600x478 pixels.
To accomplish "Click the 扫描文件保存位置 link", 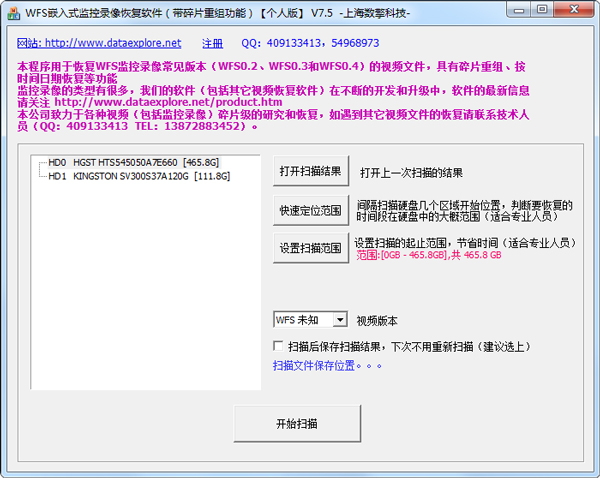I will [327, 366].
